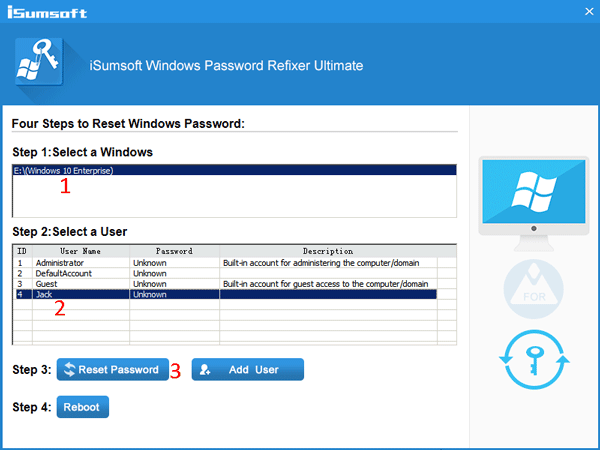Screen dimensions: 600x450
Task: Click the Guest built-in account description
Action: pyautogui.click(x=325, y=284)
